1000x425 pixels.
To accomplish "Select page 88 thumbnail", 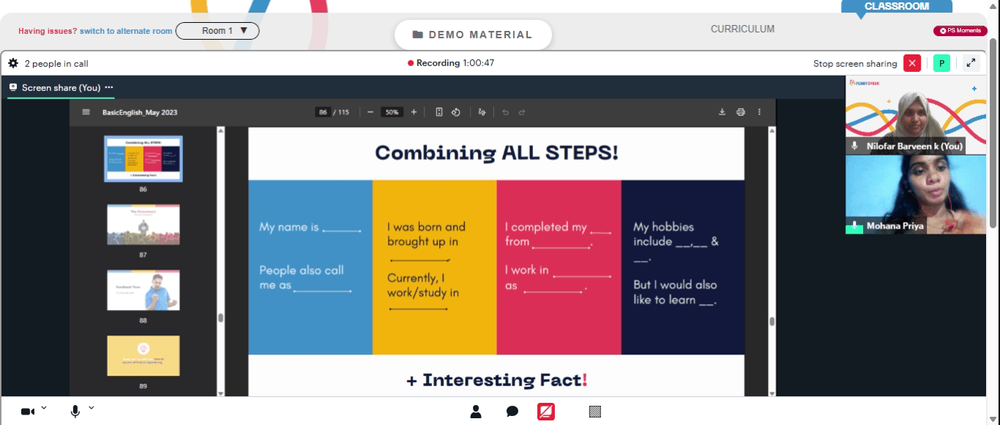I will click(143, 290).
